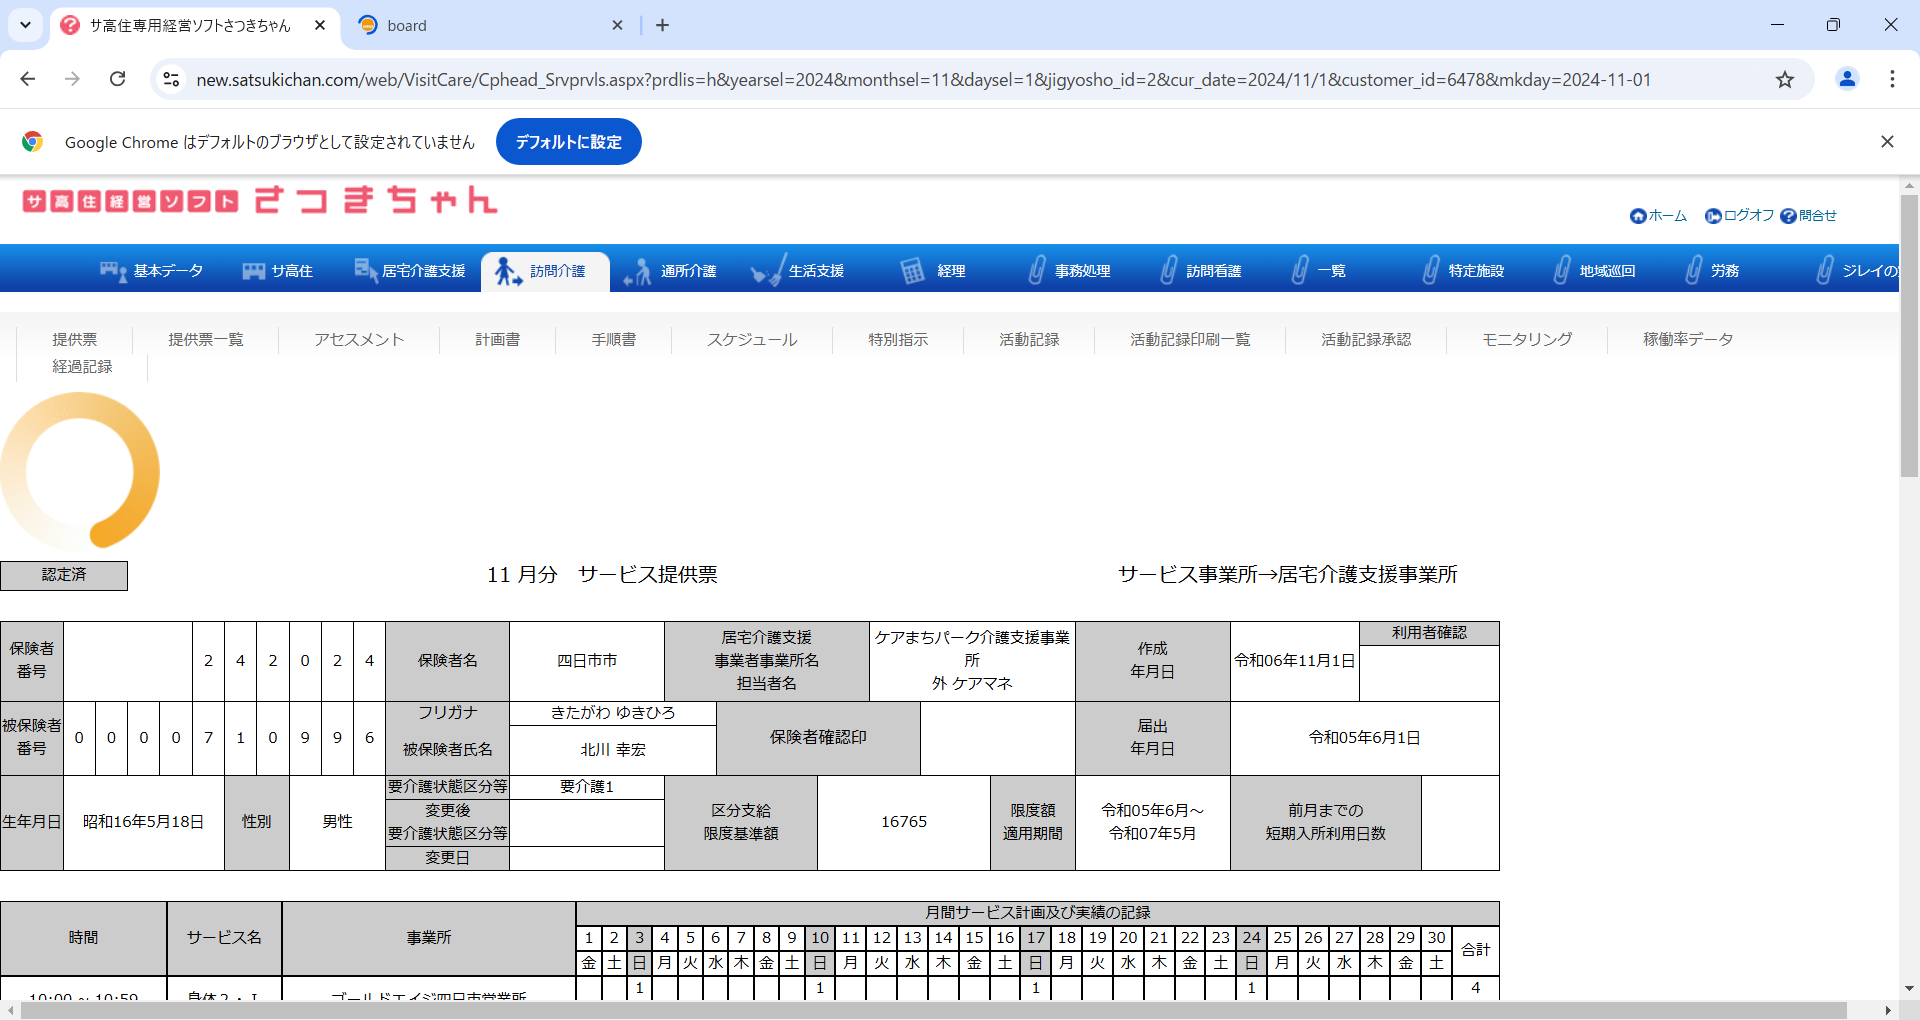Click the ホーム link at top right
Image resolution: width=1920 pixels, height=1020 pixels.
click(x=1658, y=216)
